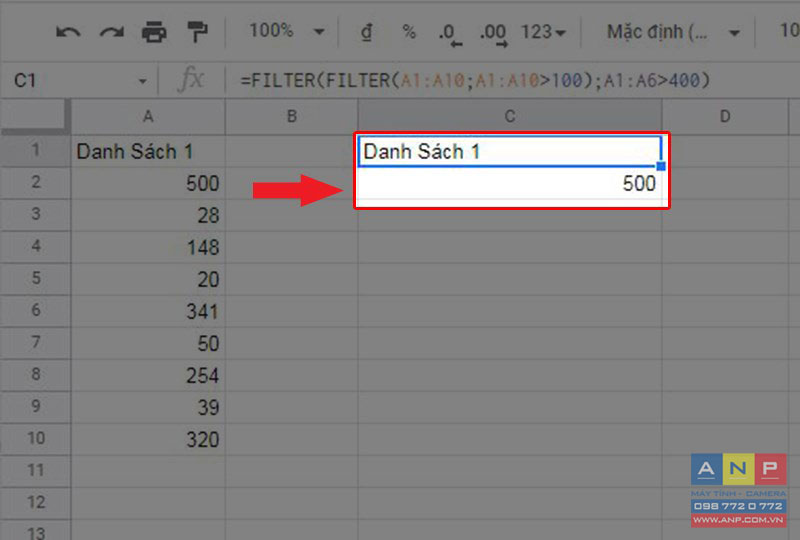Click the C1 name box
The image size is (800, 540).
(x=71, y=81)
